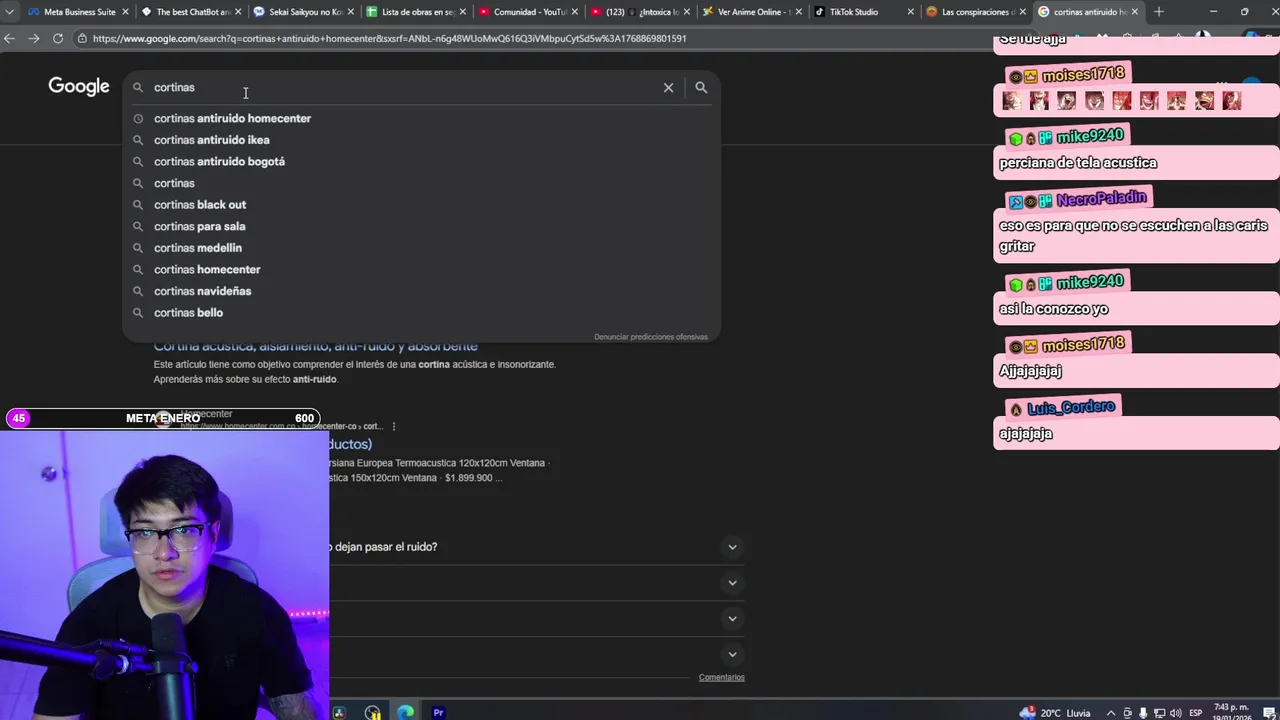
Task: Clear the search box with the X icon
Action: coord(668,87)
